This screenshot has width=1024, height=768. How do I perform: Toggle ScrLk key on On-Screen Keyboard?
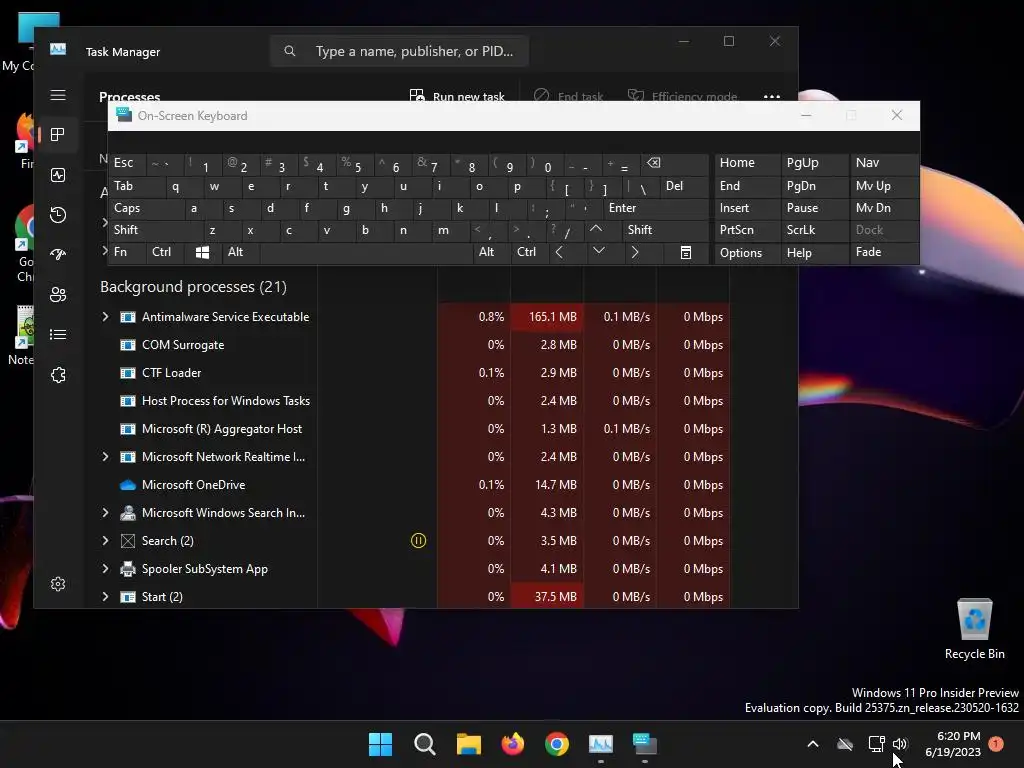click(x=814, y=230)
